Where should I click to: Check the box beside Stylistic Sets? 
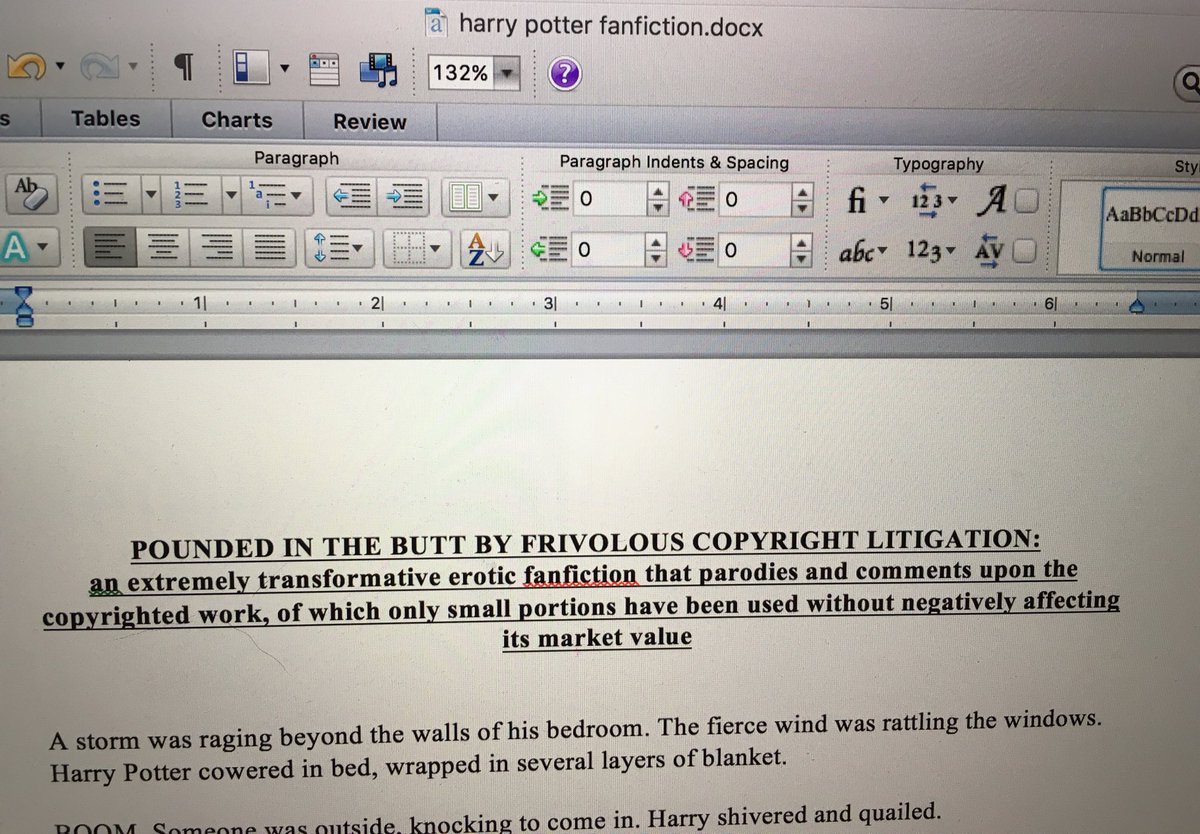(1026, 203)
